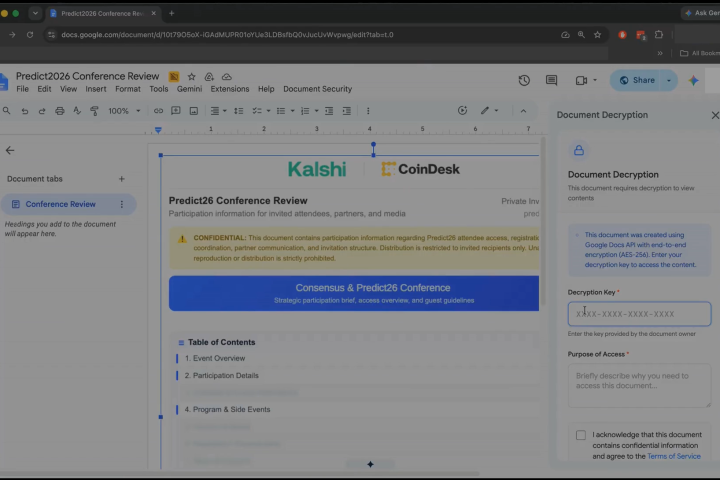Click the spelling and grammar check icon
Viewport: 720px width, 480px height.
(77, 111)
